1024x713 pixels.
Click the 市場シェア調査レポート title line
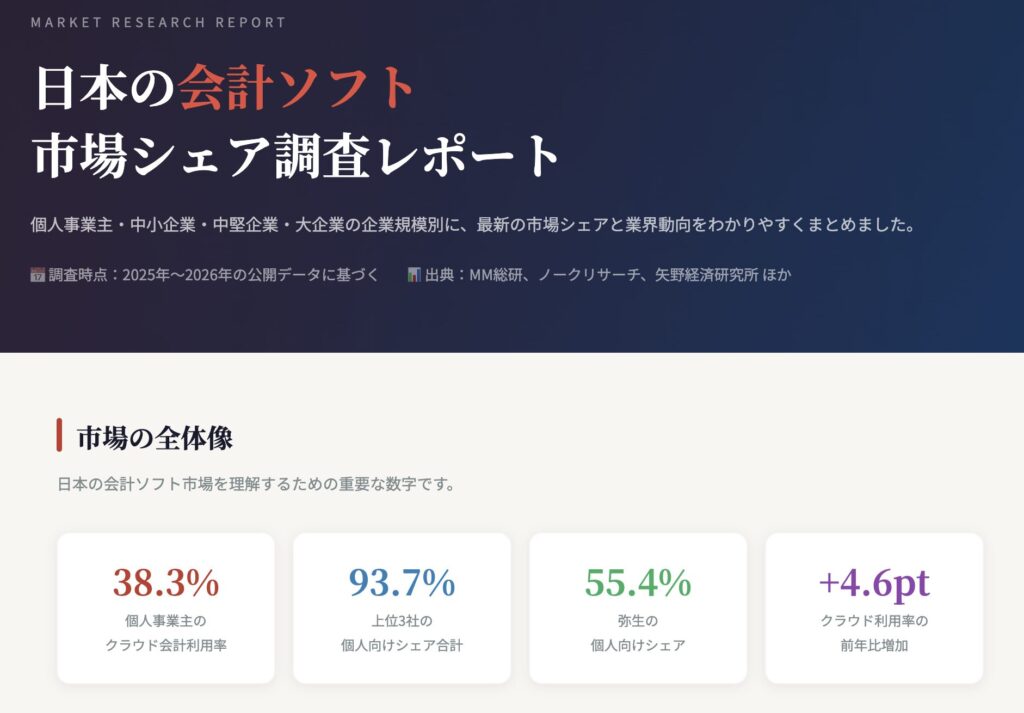coord(297,156)
